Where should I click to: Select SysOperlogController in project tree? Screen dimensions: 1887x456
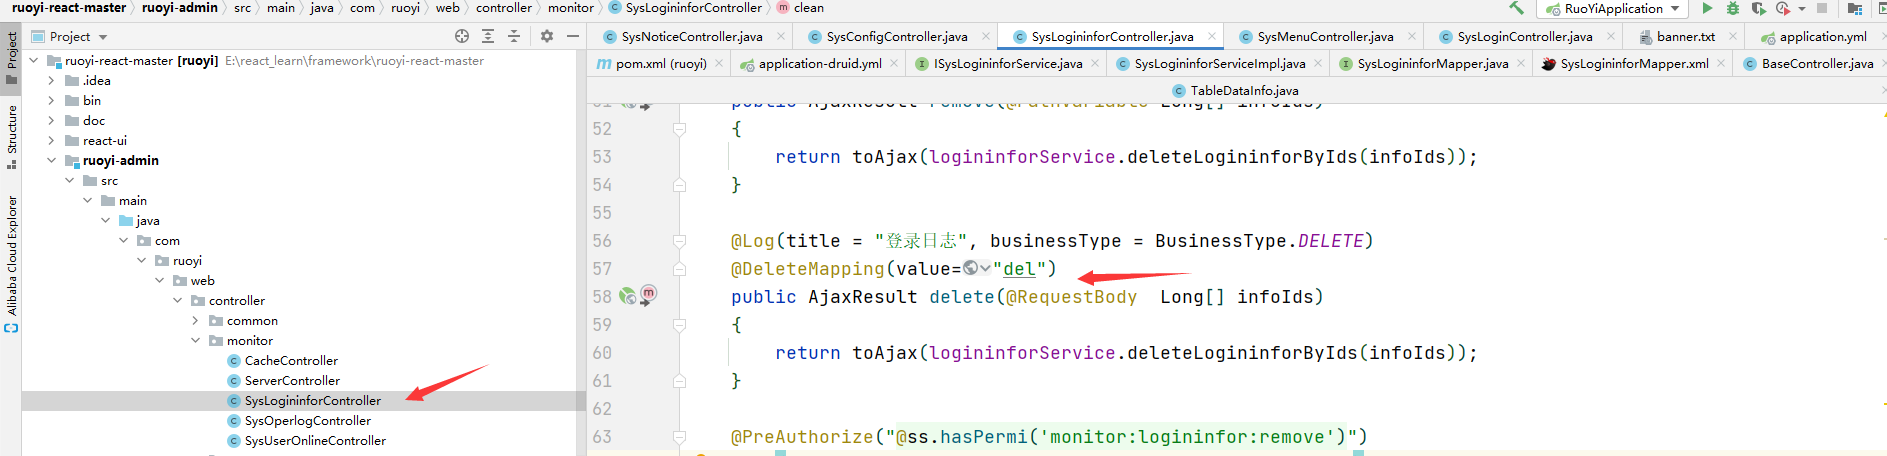(308, 420)
